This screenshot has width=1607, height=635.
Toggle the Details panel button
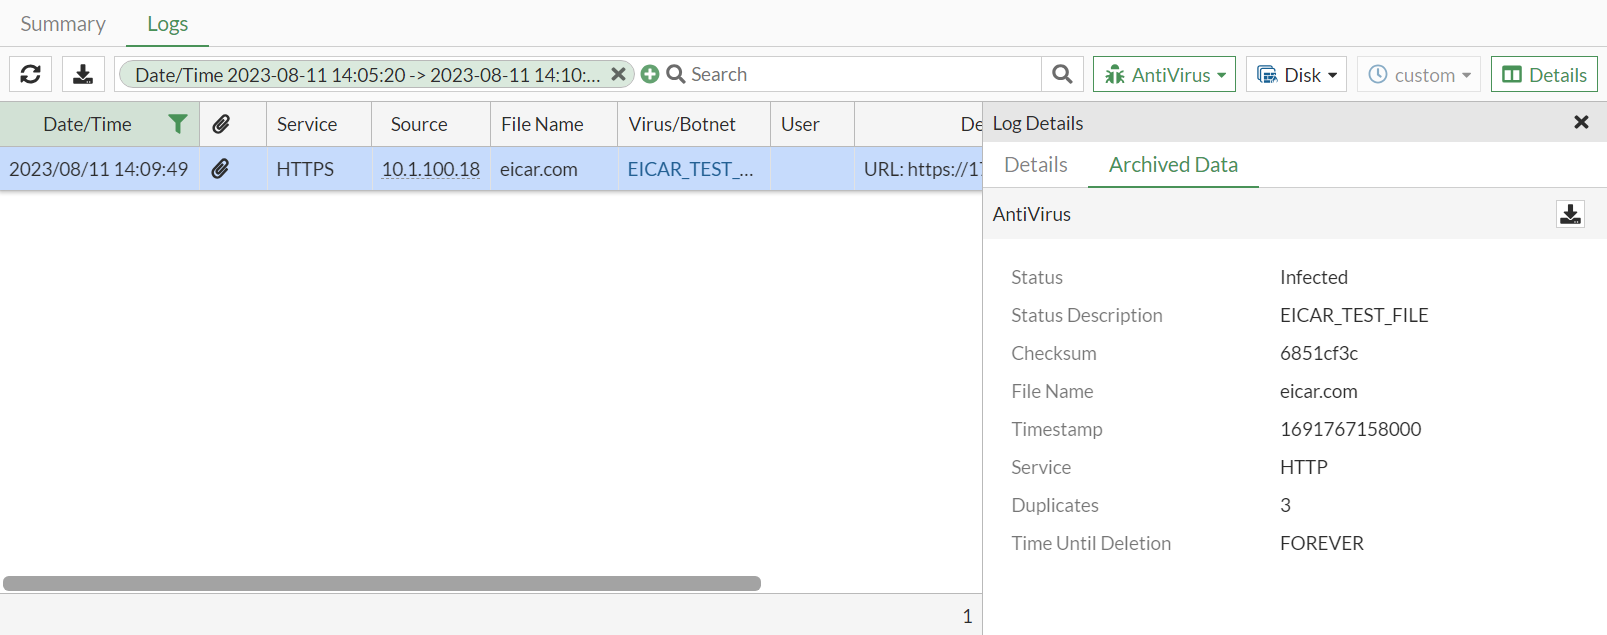(x=1544, y=75)
